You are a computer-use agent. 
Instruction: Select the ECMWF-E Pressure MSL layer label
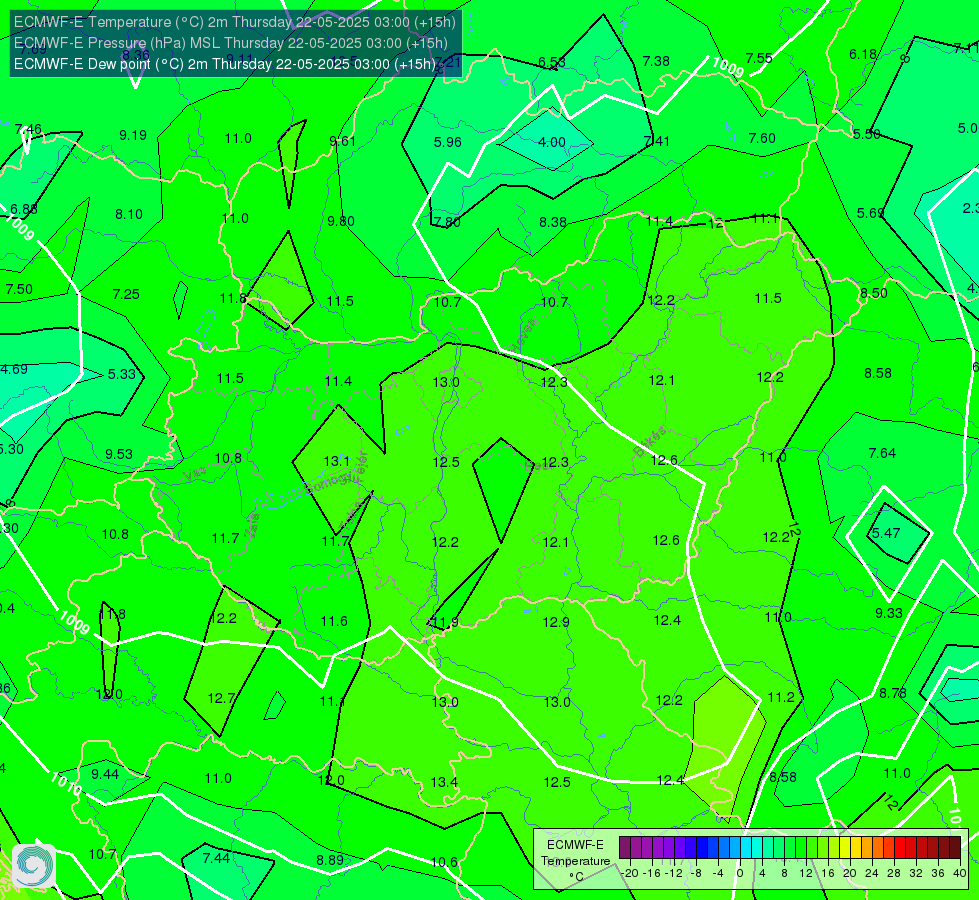231,43
